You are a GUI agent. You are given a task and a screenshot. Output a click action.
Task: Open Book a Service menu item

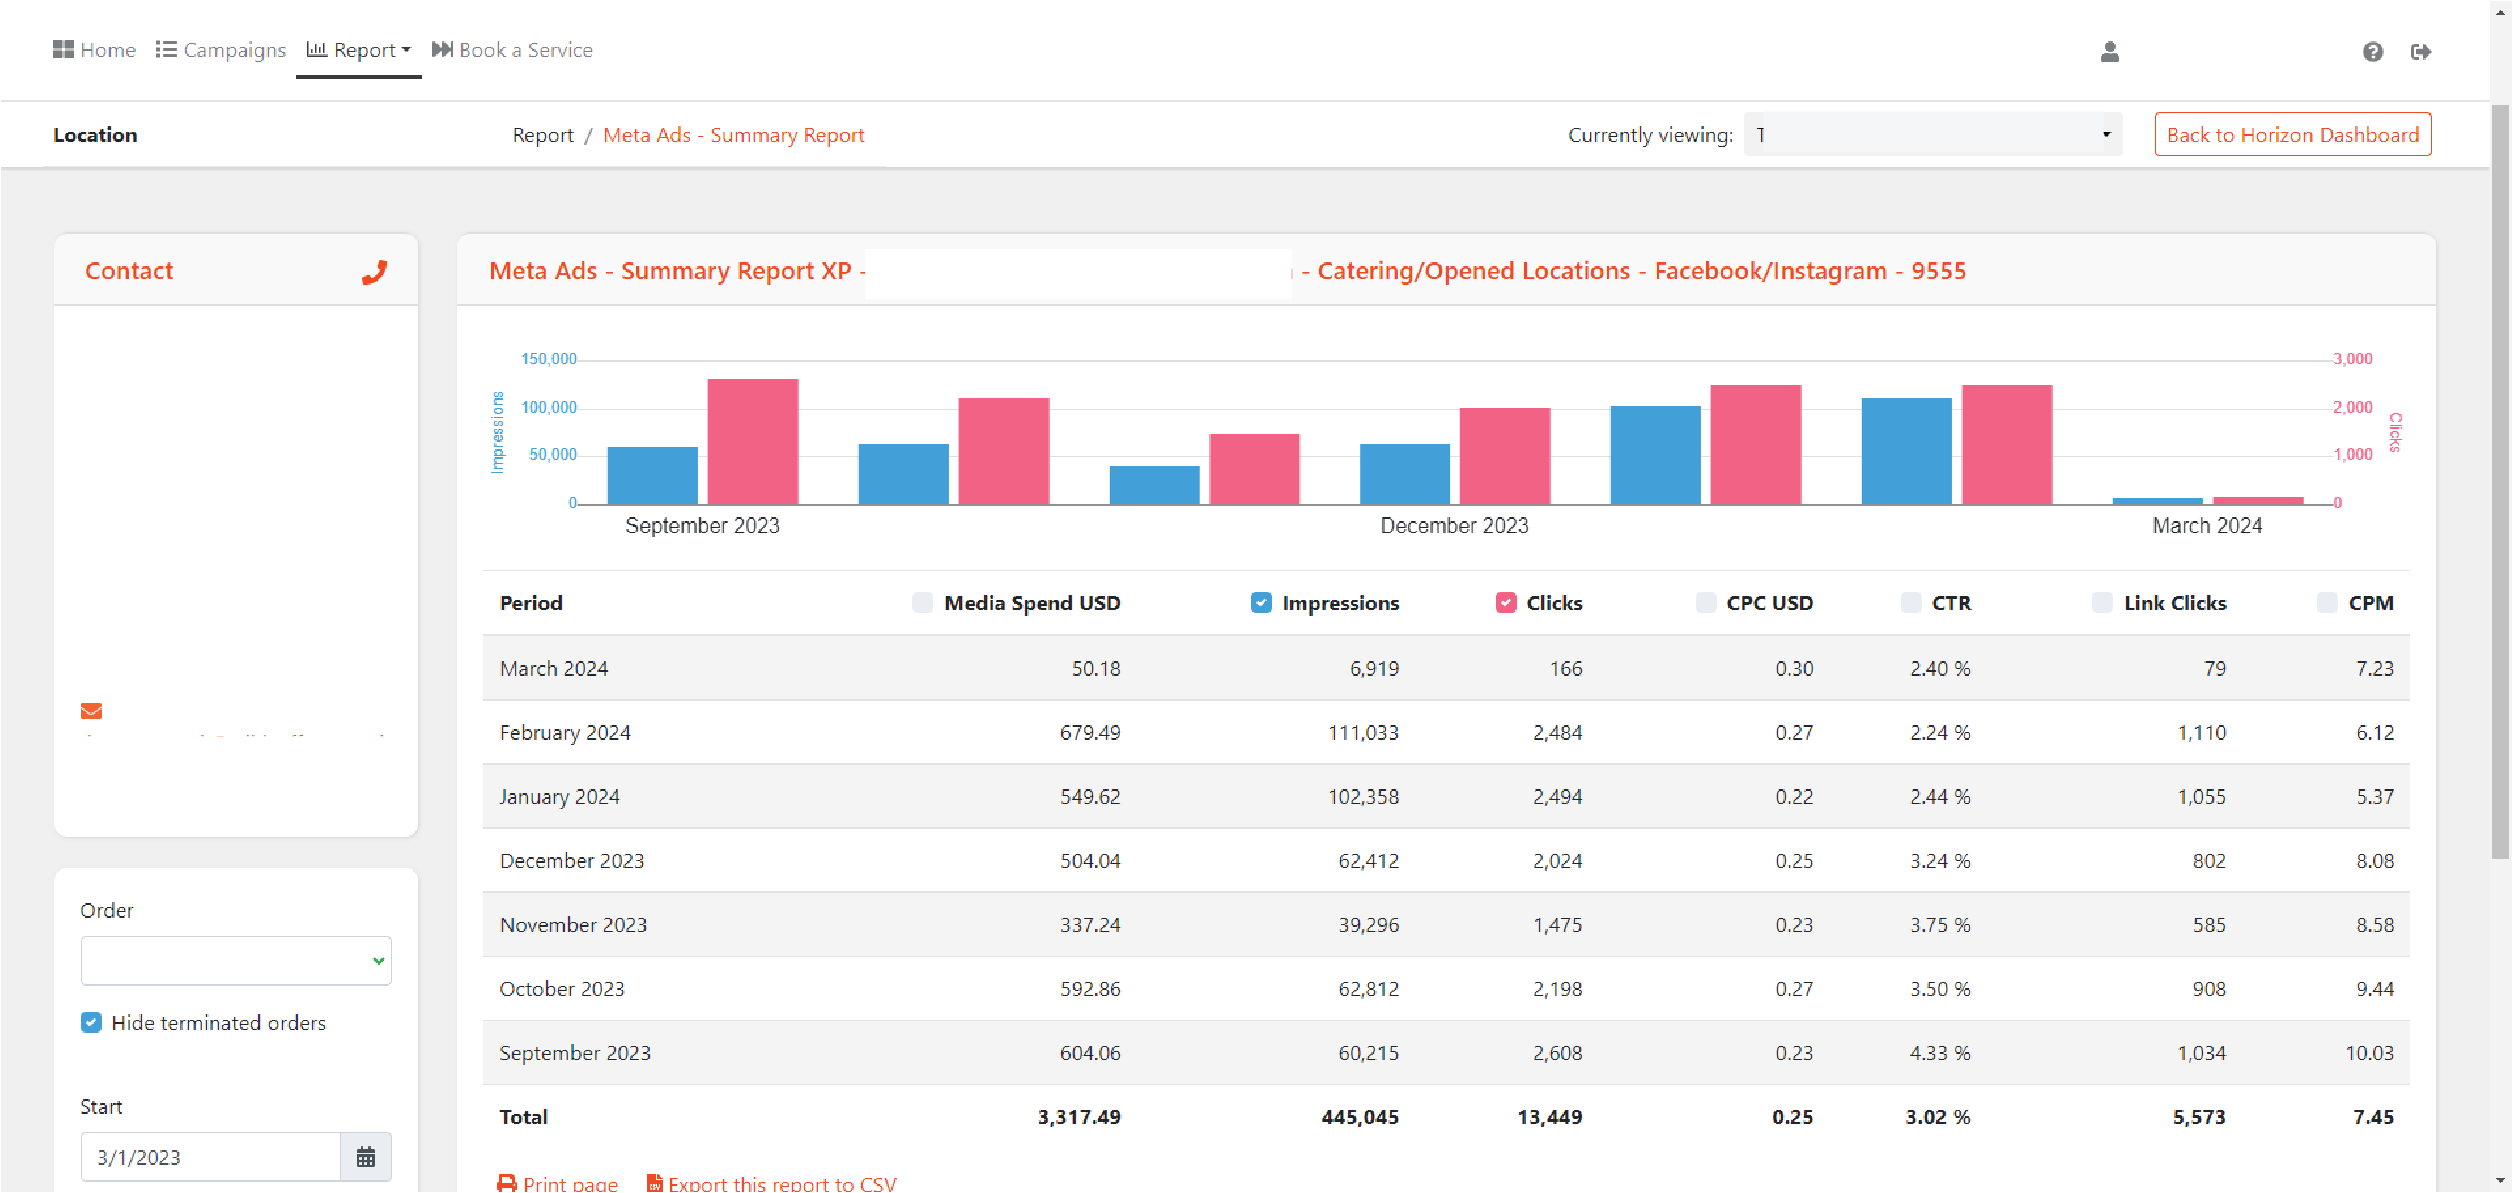pyautogui.click(x=512, y=50)
